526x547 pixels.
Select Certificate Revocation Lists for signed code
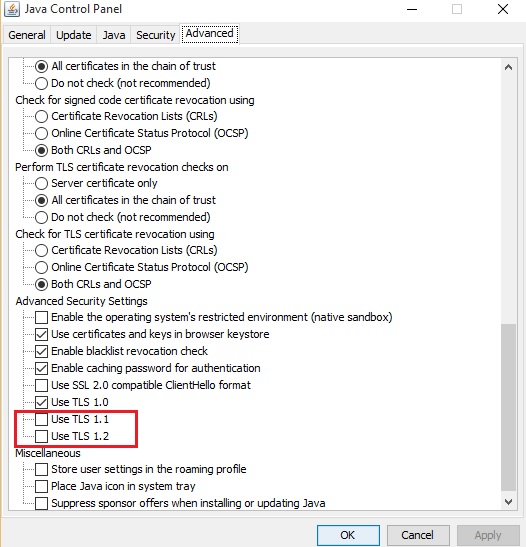(41, 116)
